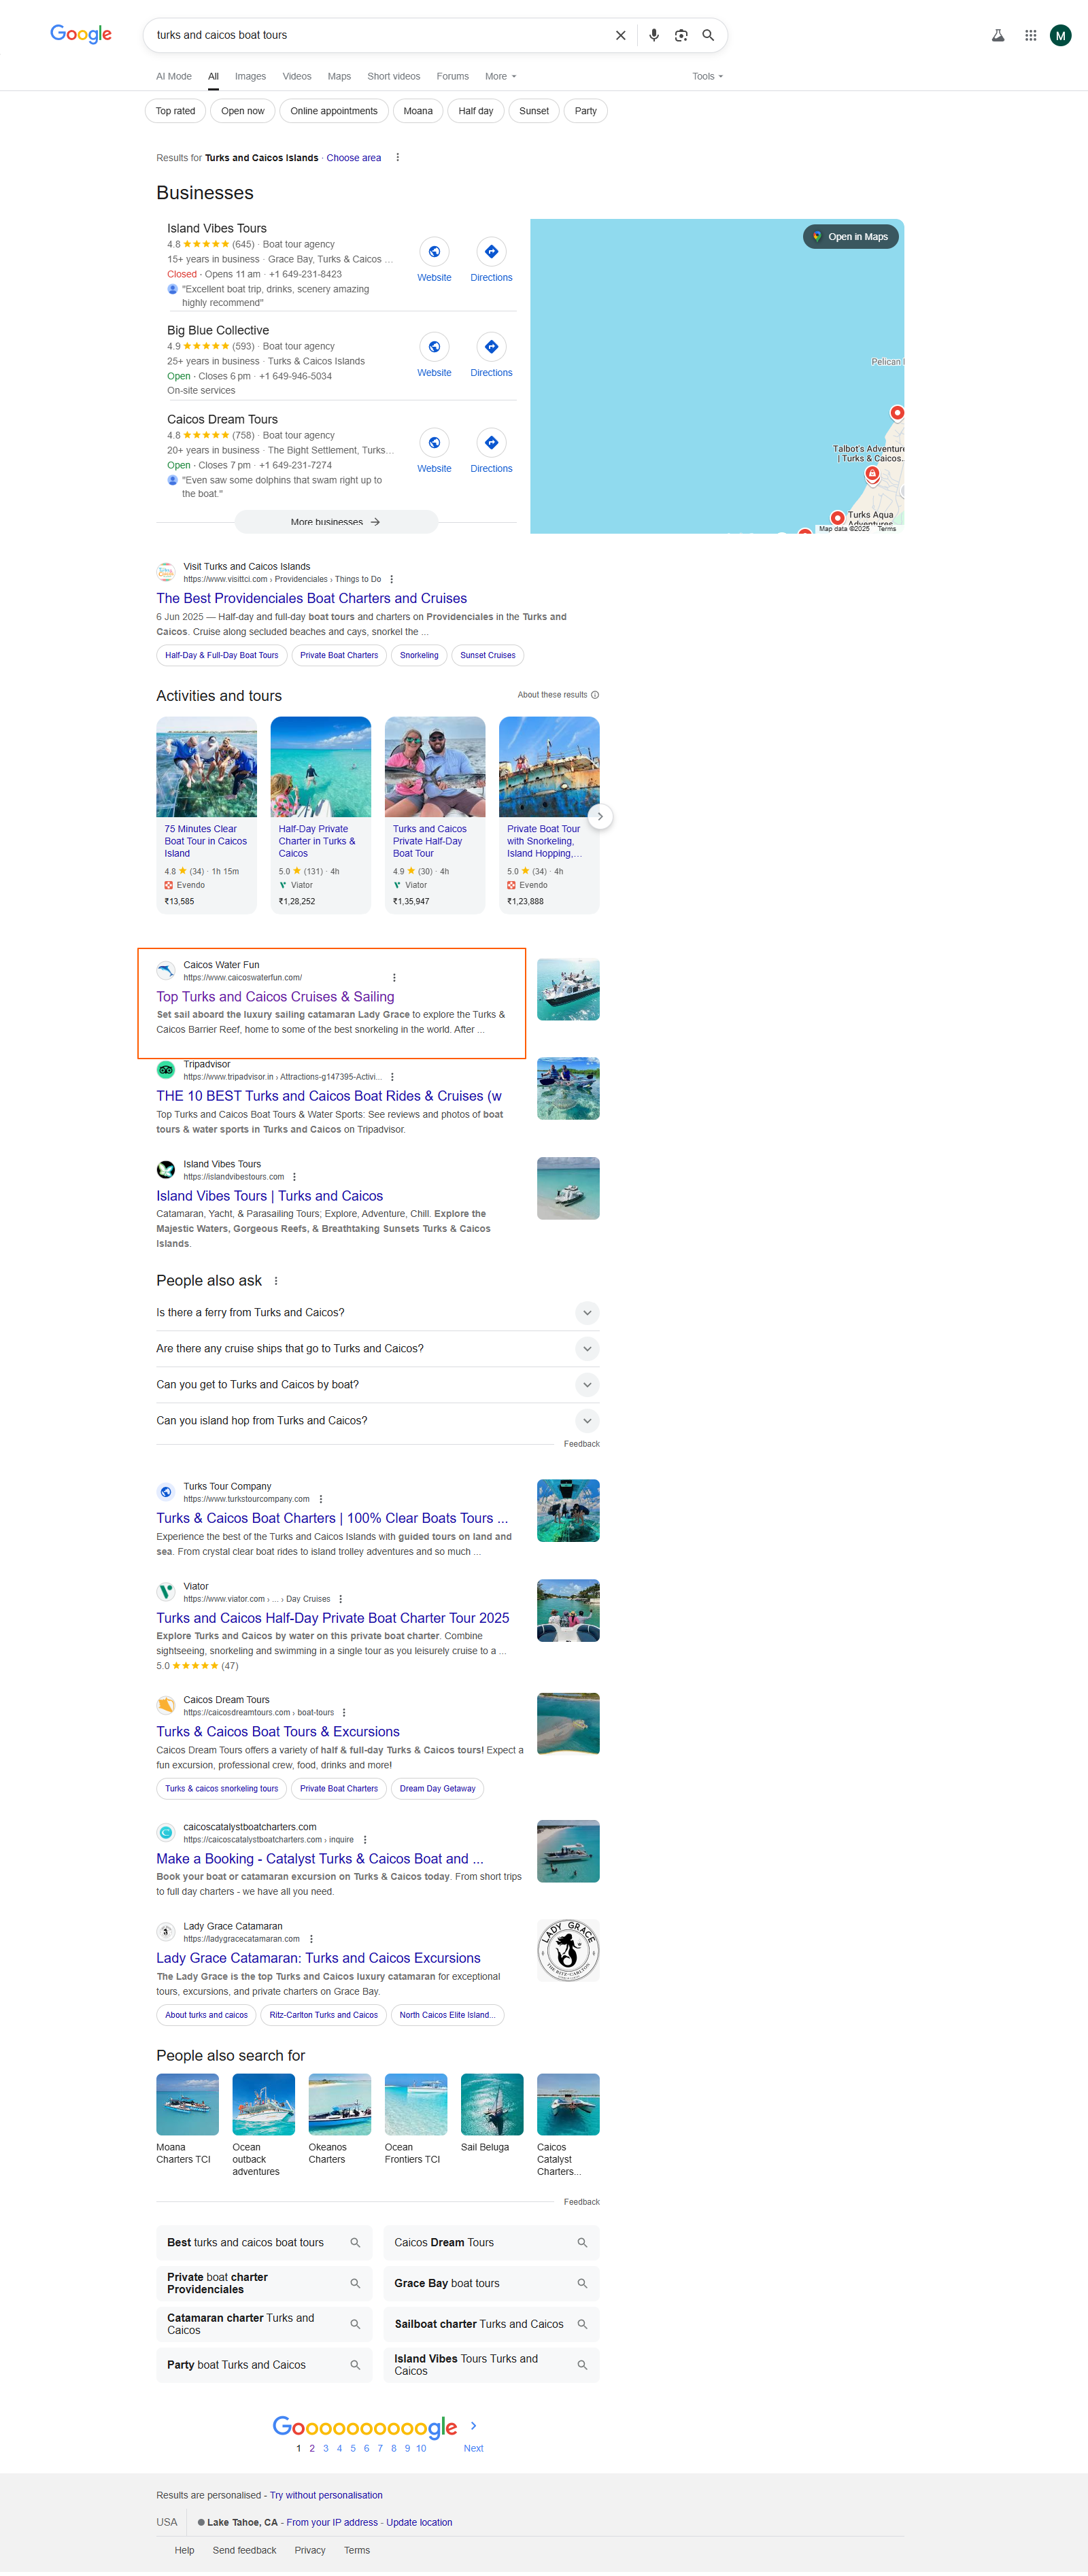Open the Tools dropdown

[x=707, y=77]
